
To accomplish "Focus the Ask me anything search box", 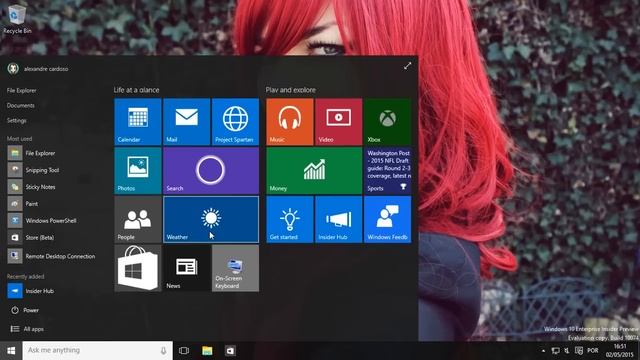I will pos(98,351).
